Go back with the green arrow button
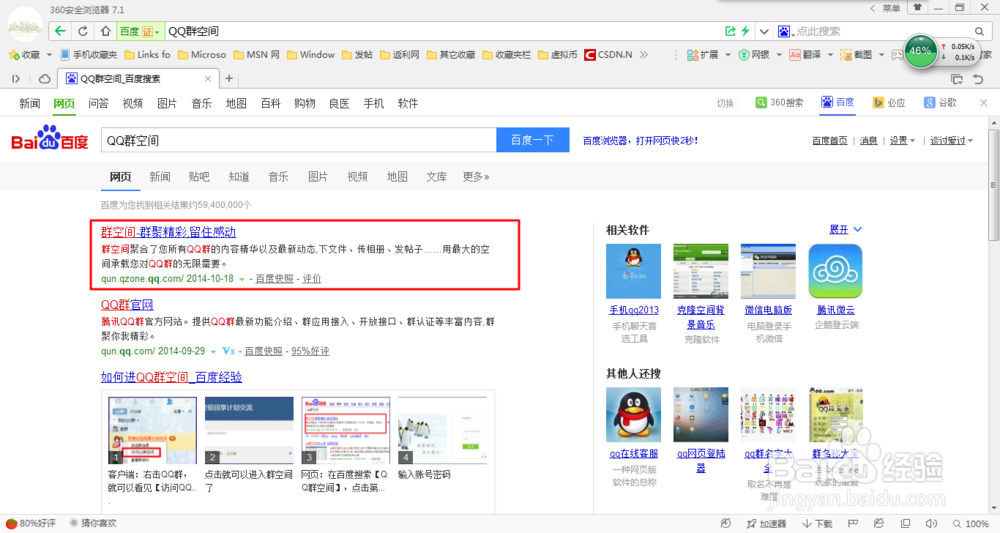This screenshot has height=533, width=1000. coord(60,31)
